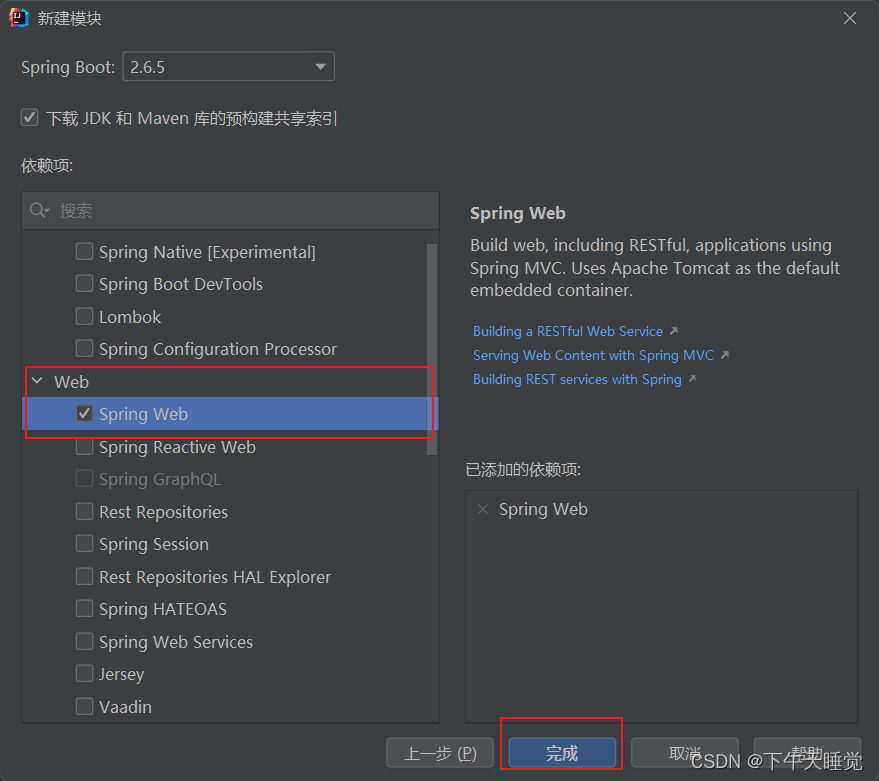Enable Spring Session dependency
Image resolution: width=879 pixels, height=781 pixels.
84,544
